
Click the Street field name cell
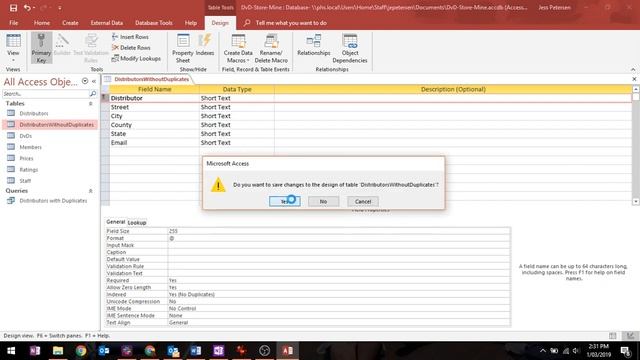tap(154, 107)
